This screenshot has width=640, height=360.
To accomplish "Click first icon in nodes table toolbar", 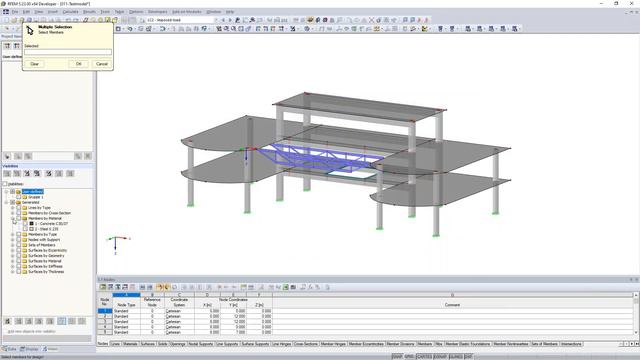I will pos(103,287).
